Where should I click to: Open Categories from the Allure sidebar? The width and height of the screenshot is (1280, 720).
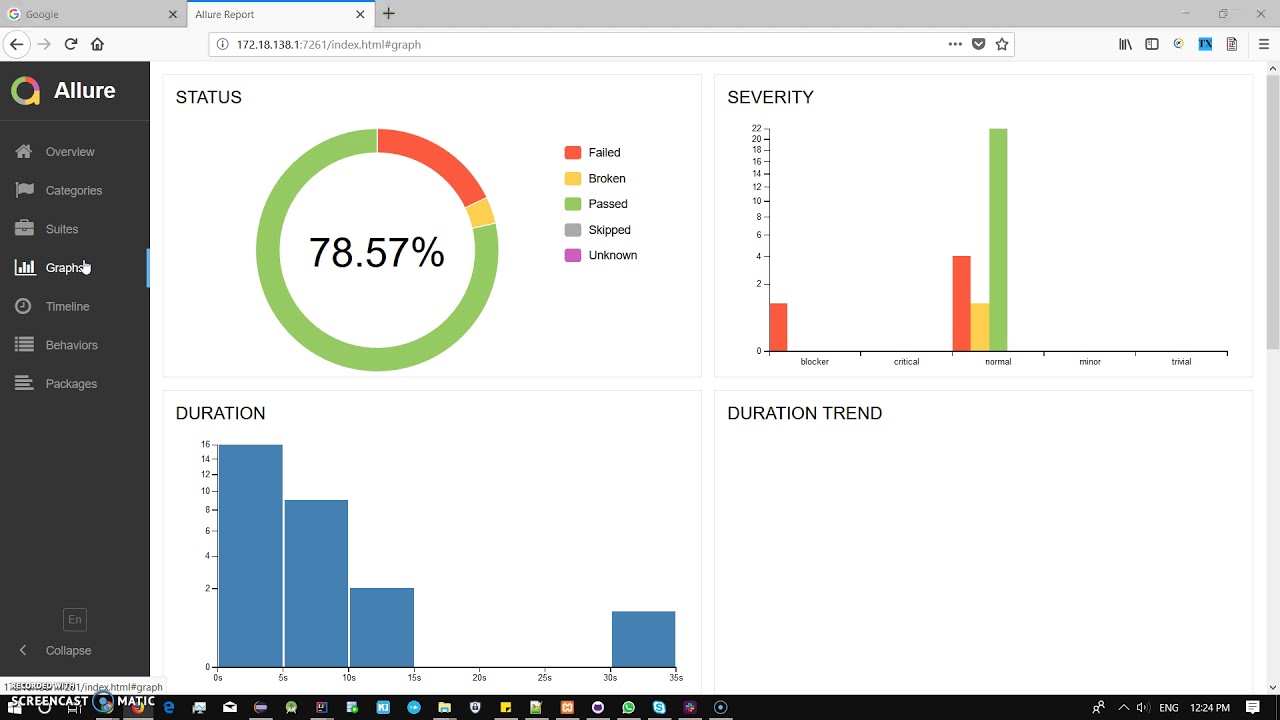(74, 190)
